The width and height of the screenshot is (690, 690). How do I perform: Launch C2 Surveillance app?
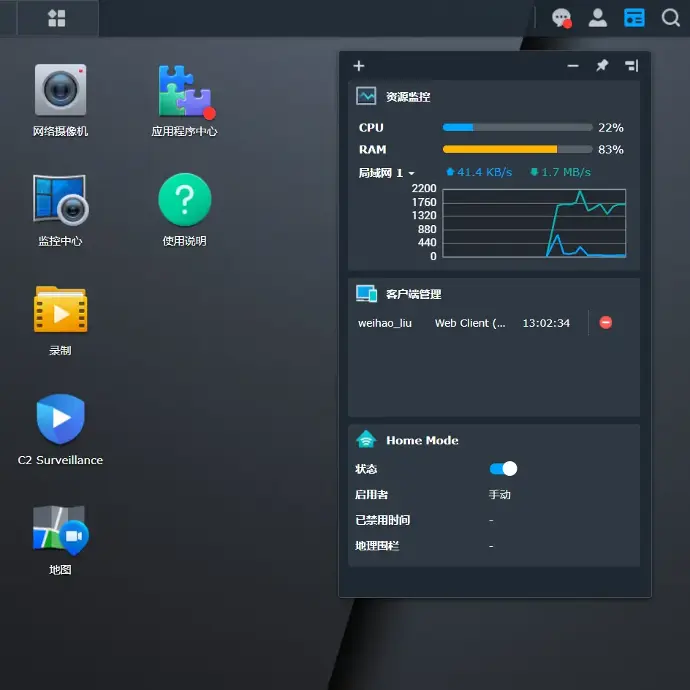(60, 420)
